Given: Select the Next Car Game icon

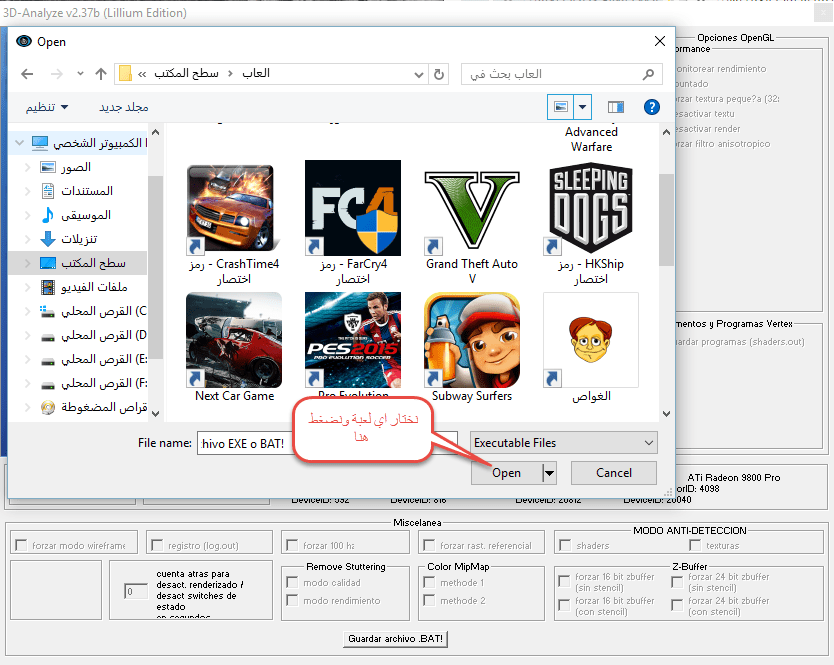Looking at the screenshot, I should pyautogui.click(x=233, y=340).
